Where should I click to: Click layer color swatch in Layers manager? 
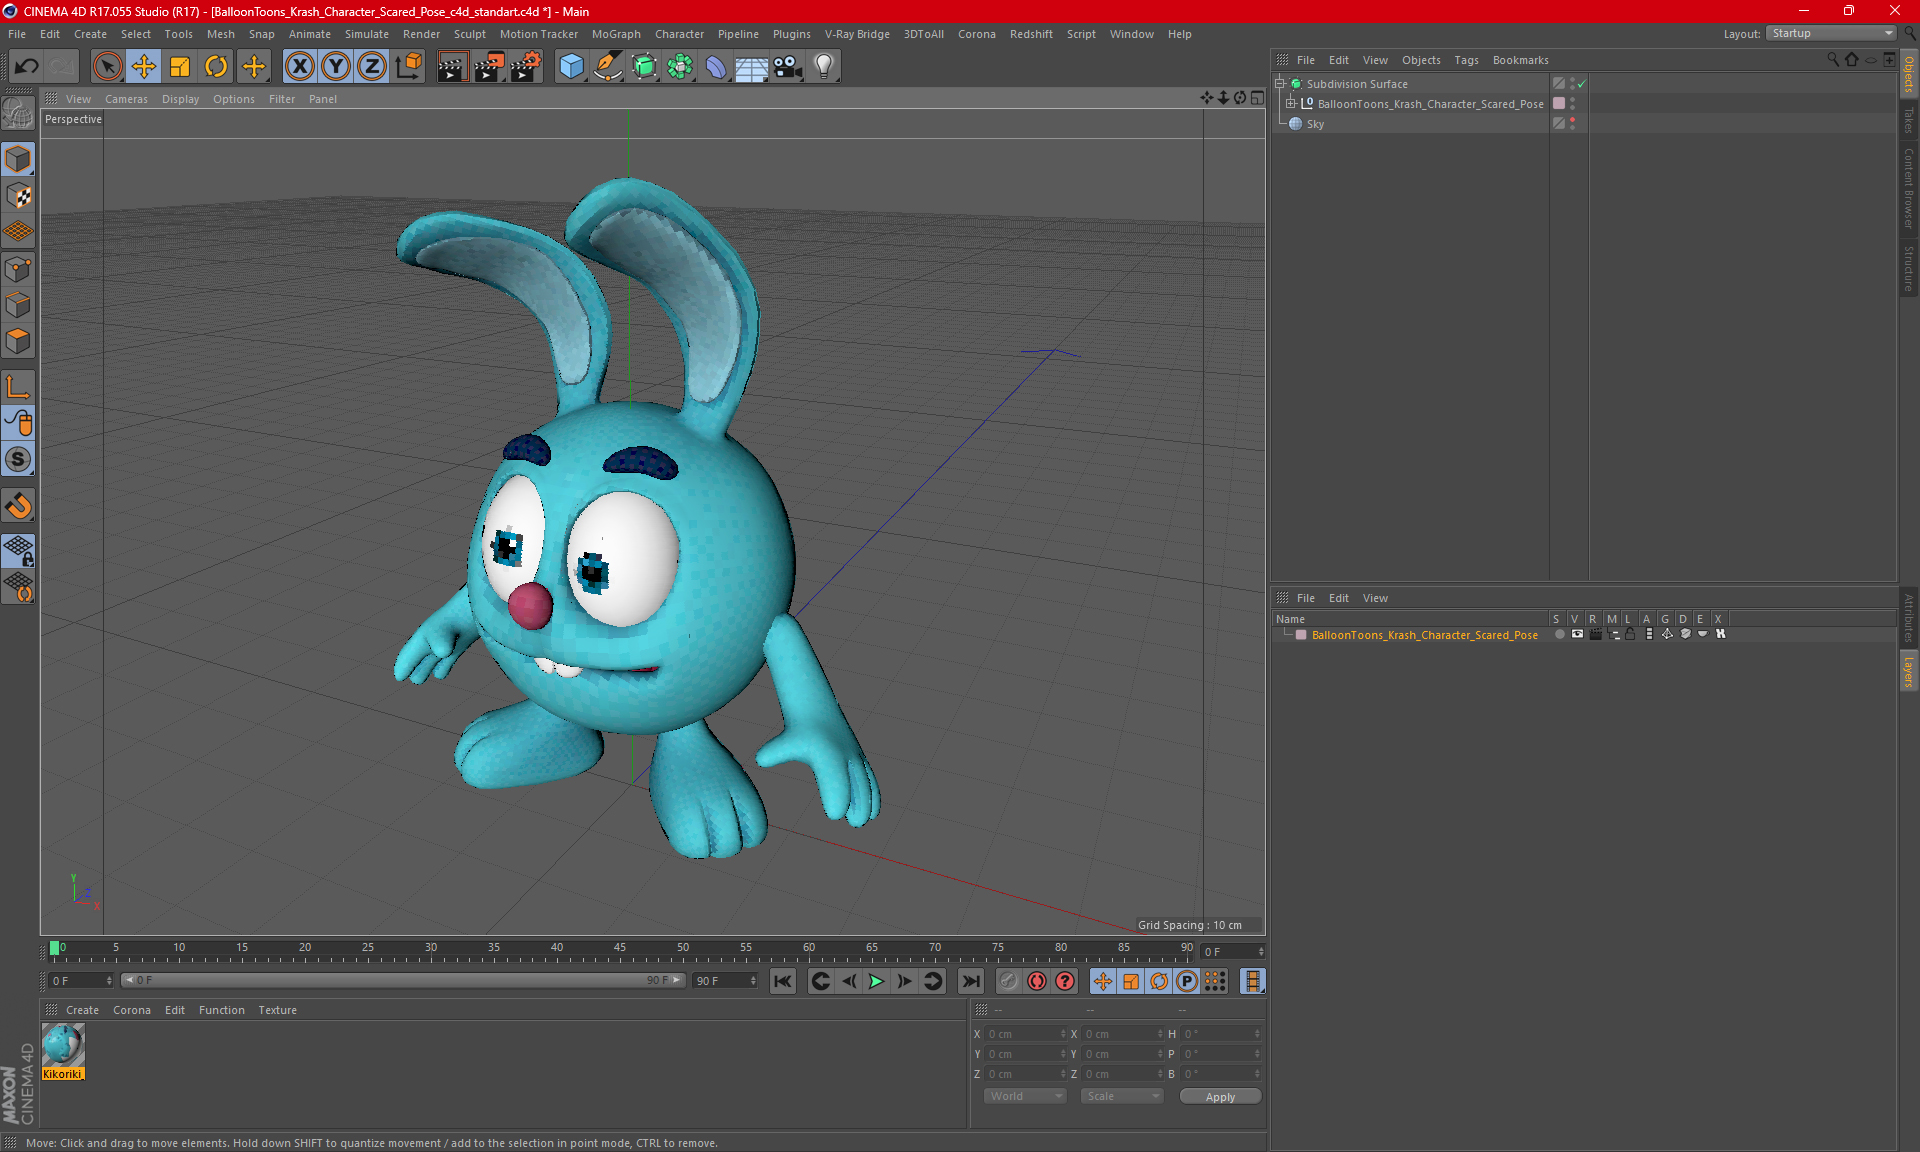1301,635
